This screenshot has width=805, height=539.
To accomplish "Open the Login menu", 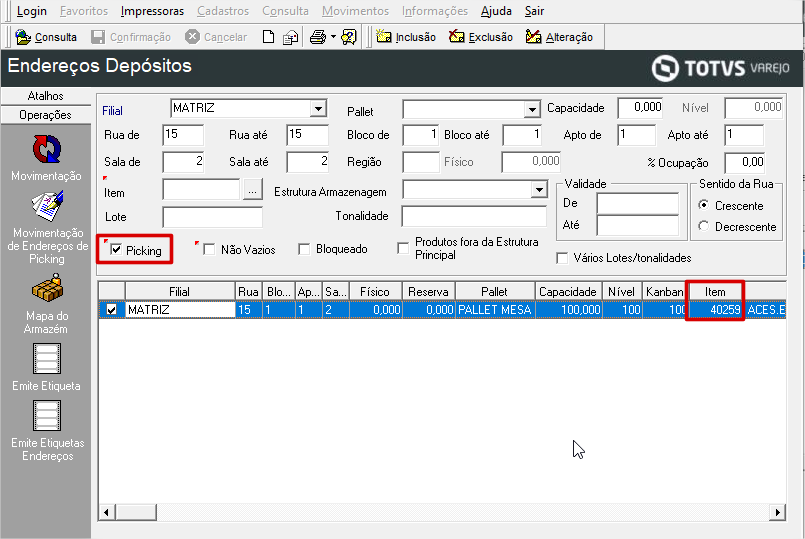I will pos(31,11).
